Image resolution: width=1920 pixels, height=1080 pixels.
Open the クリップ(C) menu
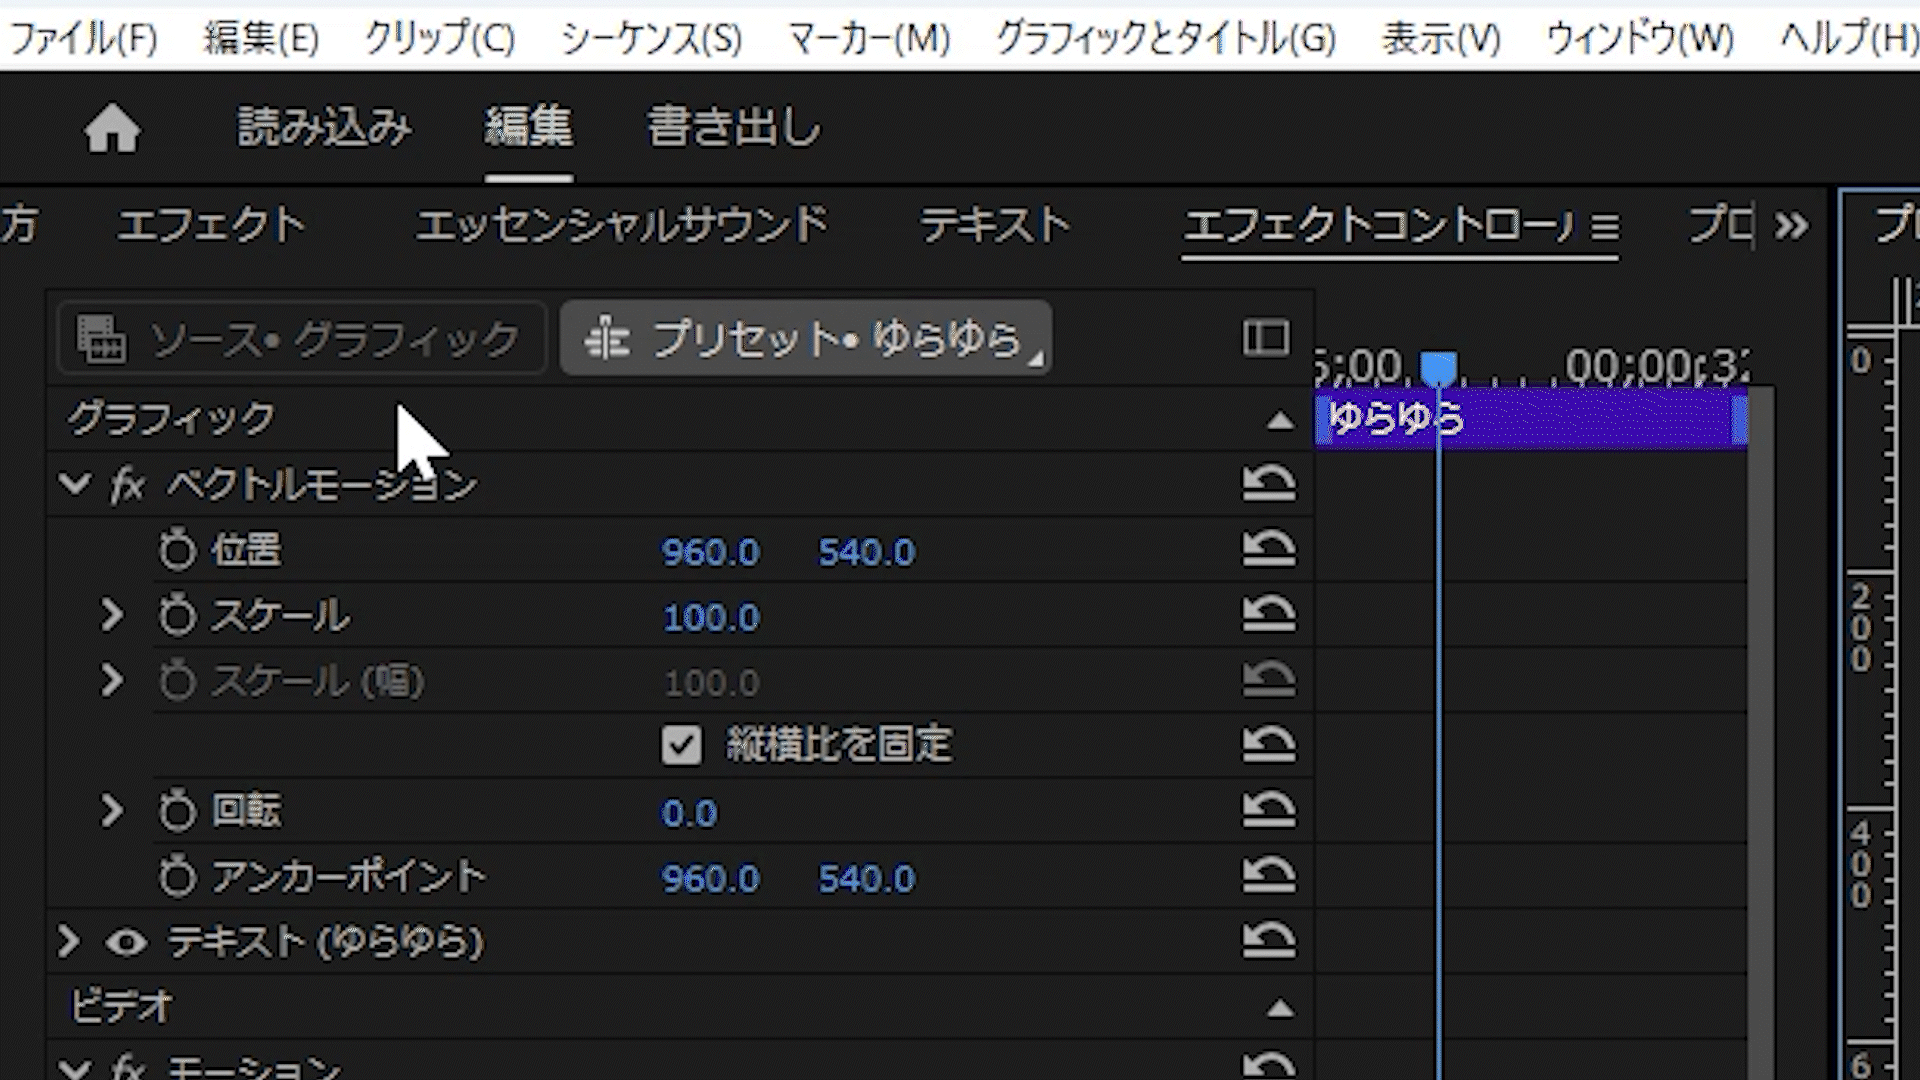pos(439,38)
